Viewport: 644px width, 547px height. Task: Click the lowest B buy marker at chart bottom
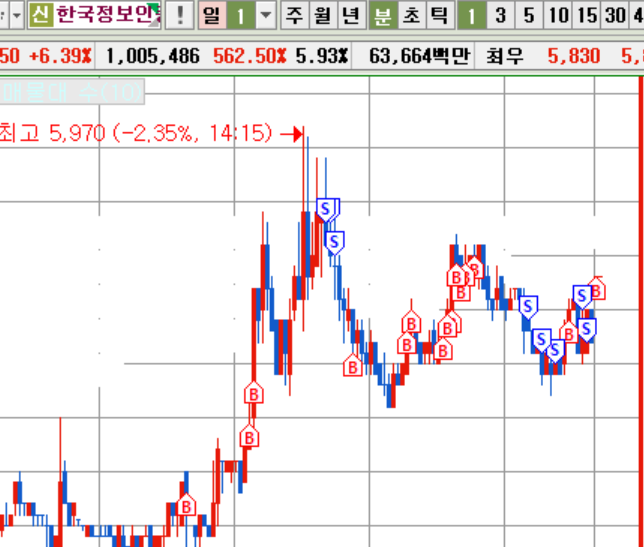187,506
